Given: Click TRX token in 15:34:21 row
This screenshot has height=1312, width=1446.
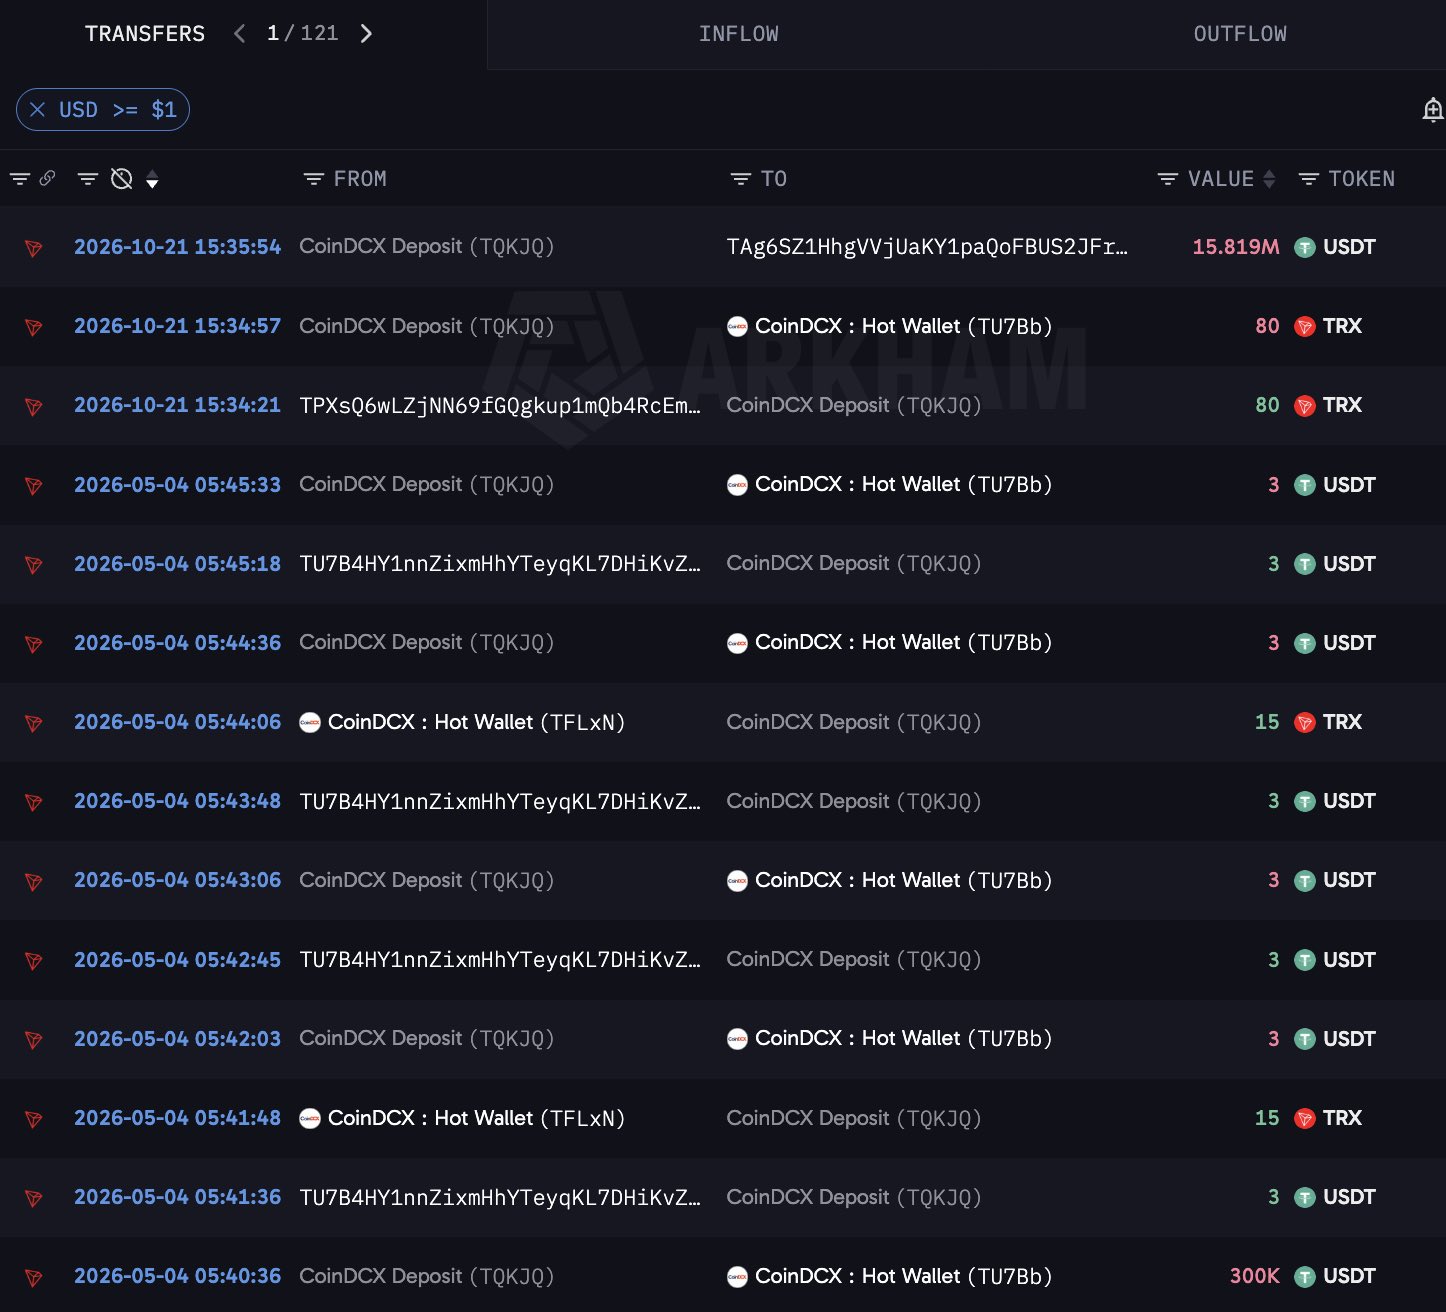Looking at the screenshot, I should click(x=1328, y=405).
